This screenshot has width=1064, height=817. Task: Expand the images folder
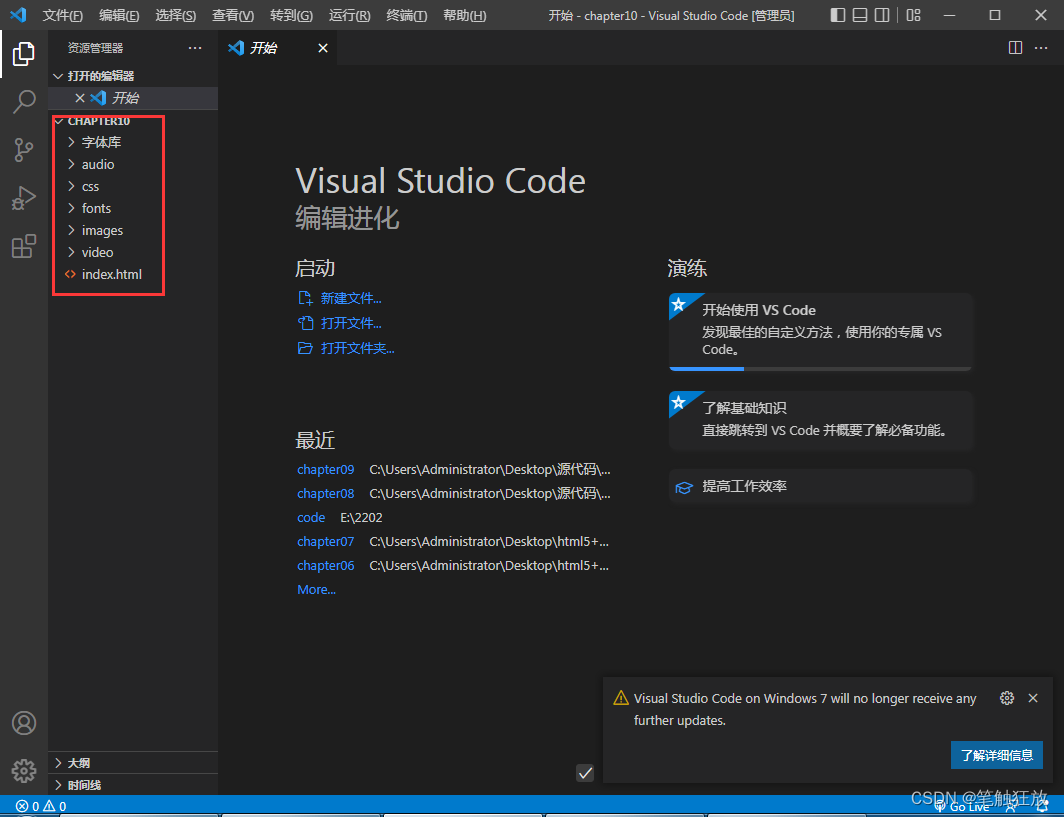[133, 230]
